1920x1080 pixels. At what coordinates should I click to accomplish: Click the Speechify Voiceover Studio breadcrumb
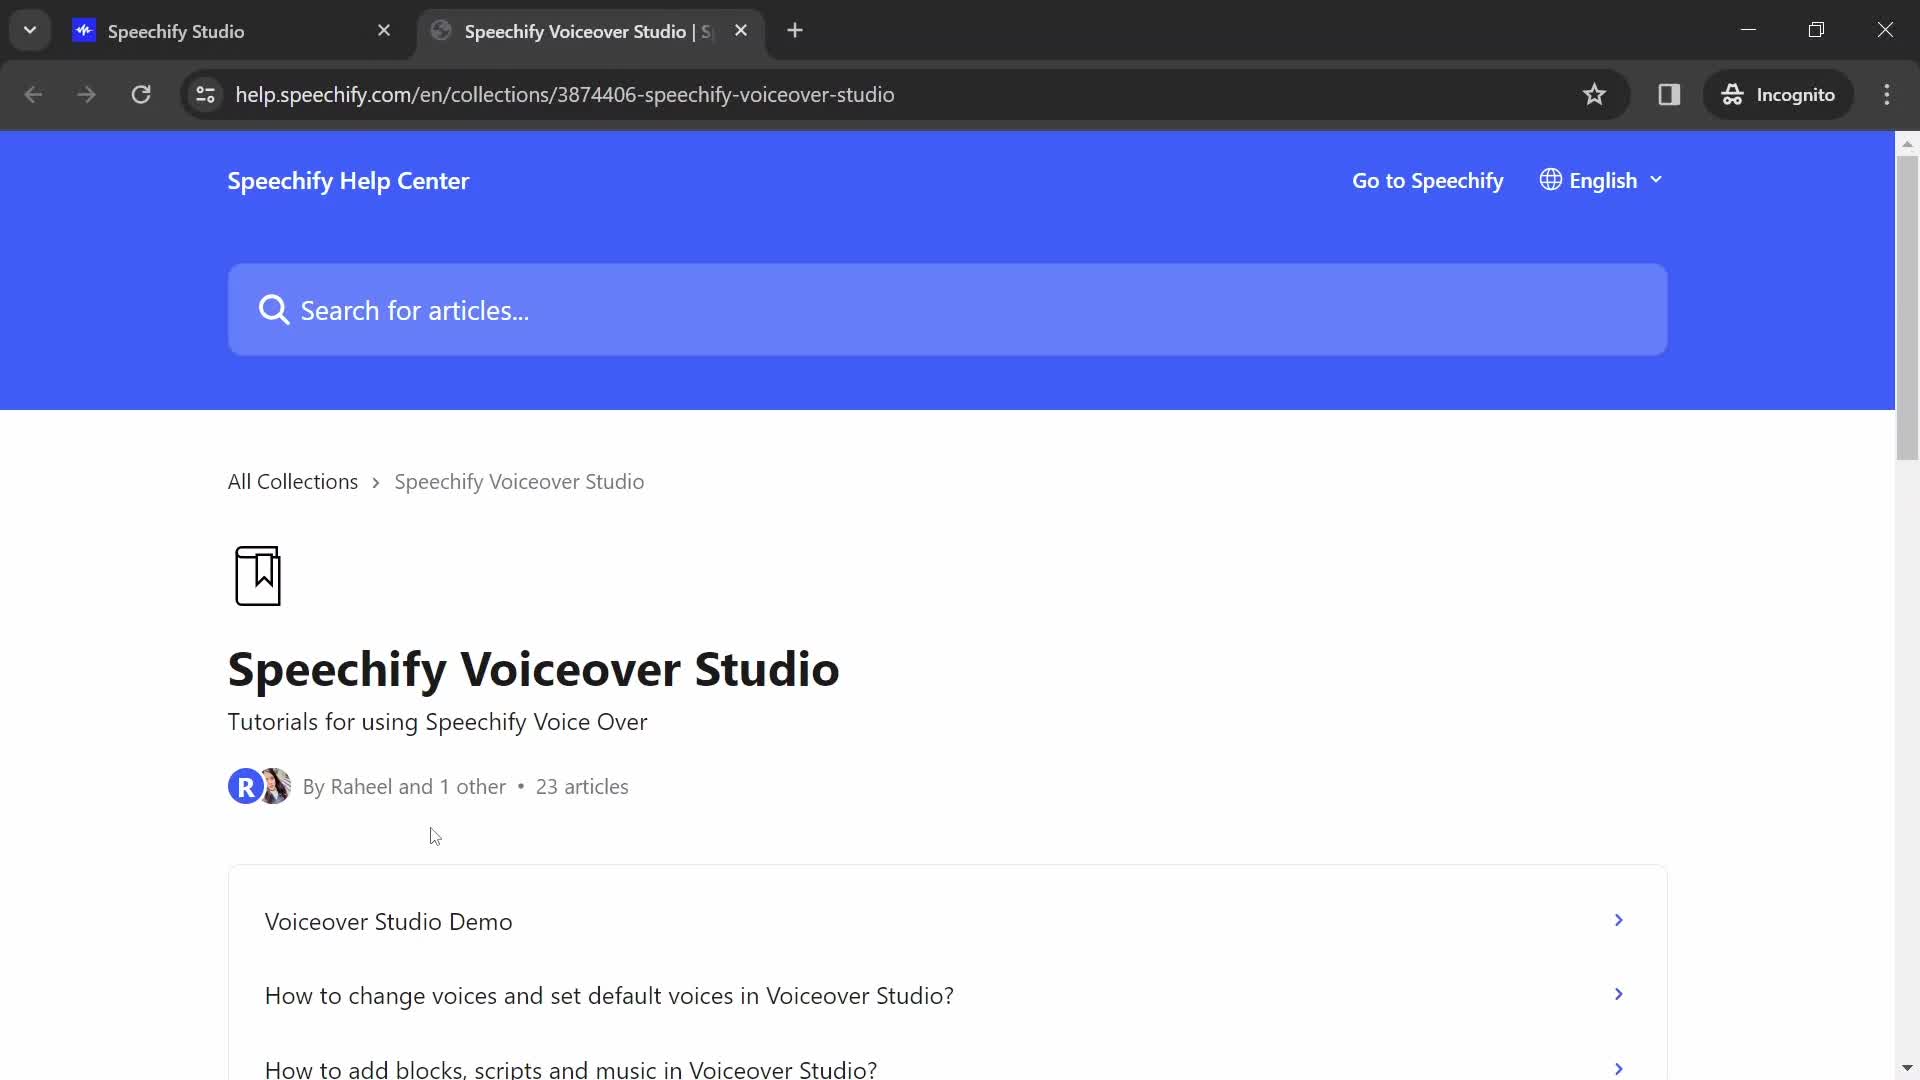(518, 480)
